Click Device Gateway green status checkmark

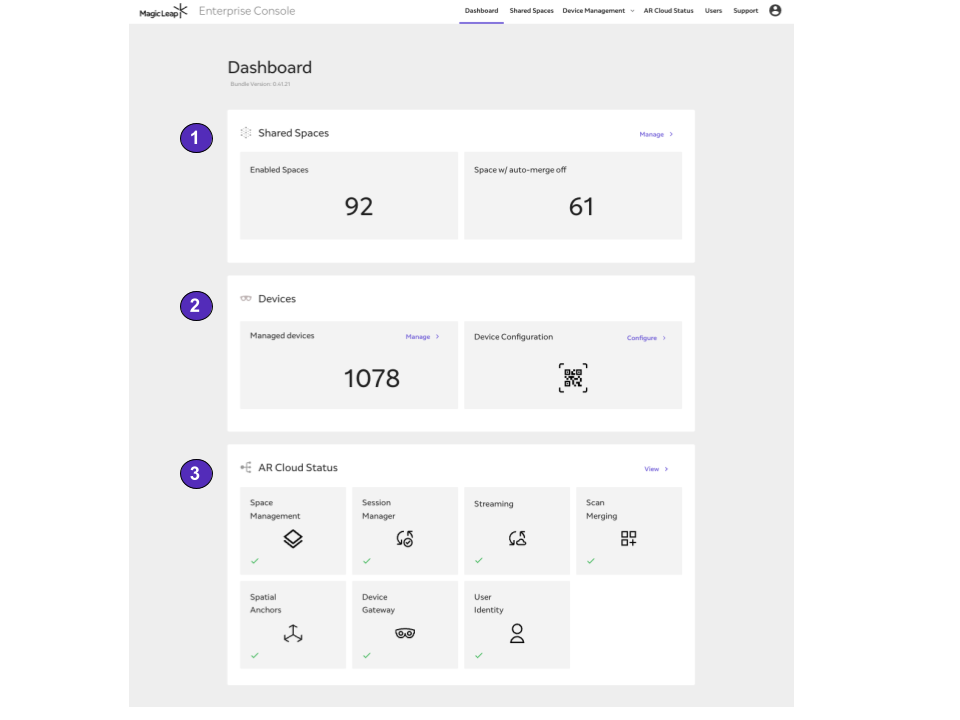[x=367, y=655]
